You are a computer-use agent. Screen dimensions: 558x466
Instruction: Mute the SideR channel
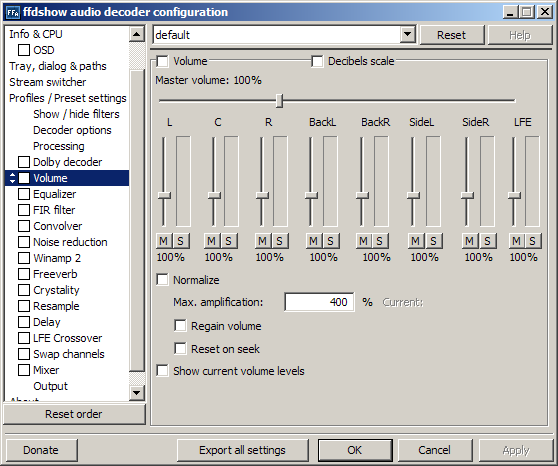[470, 241]
